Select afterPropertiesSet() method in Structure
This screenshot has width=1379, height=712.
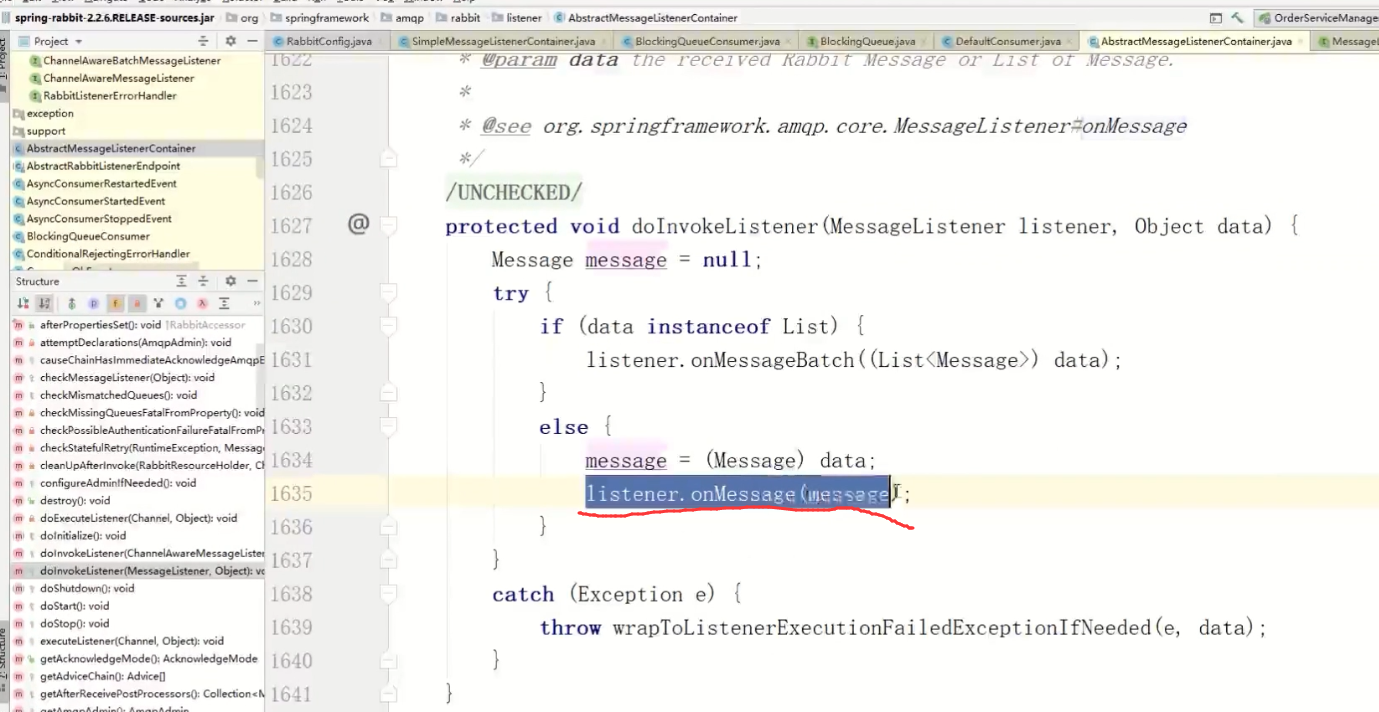[x=136, y=325]
